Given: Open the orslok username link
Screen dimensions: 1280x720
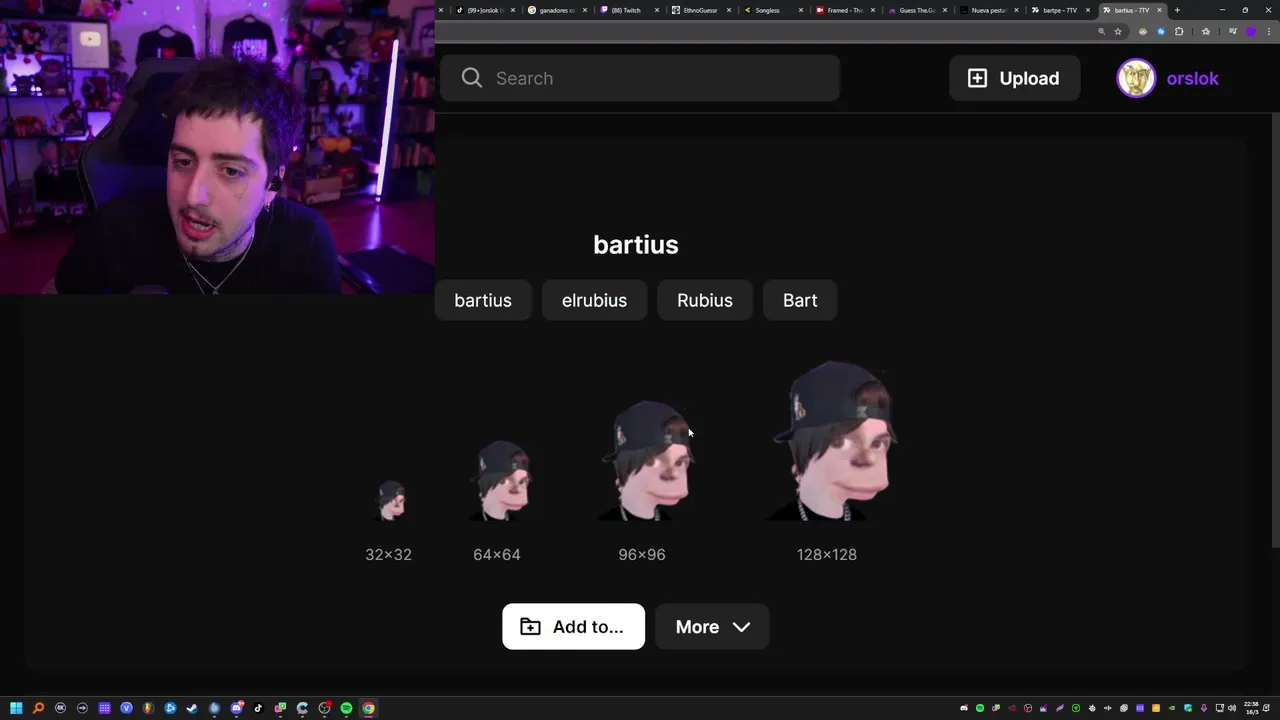Looking at the screenshot, I should coord(1192,78).
